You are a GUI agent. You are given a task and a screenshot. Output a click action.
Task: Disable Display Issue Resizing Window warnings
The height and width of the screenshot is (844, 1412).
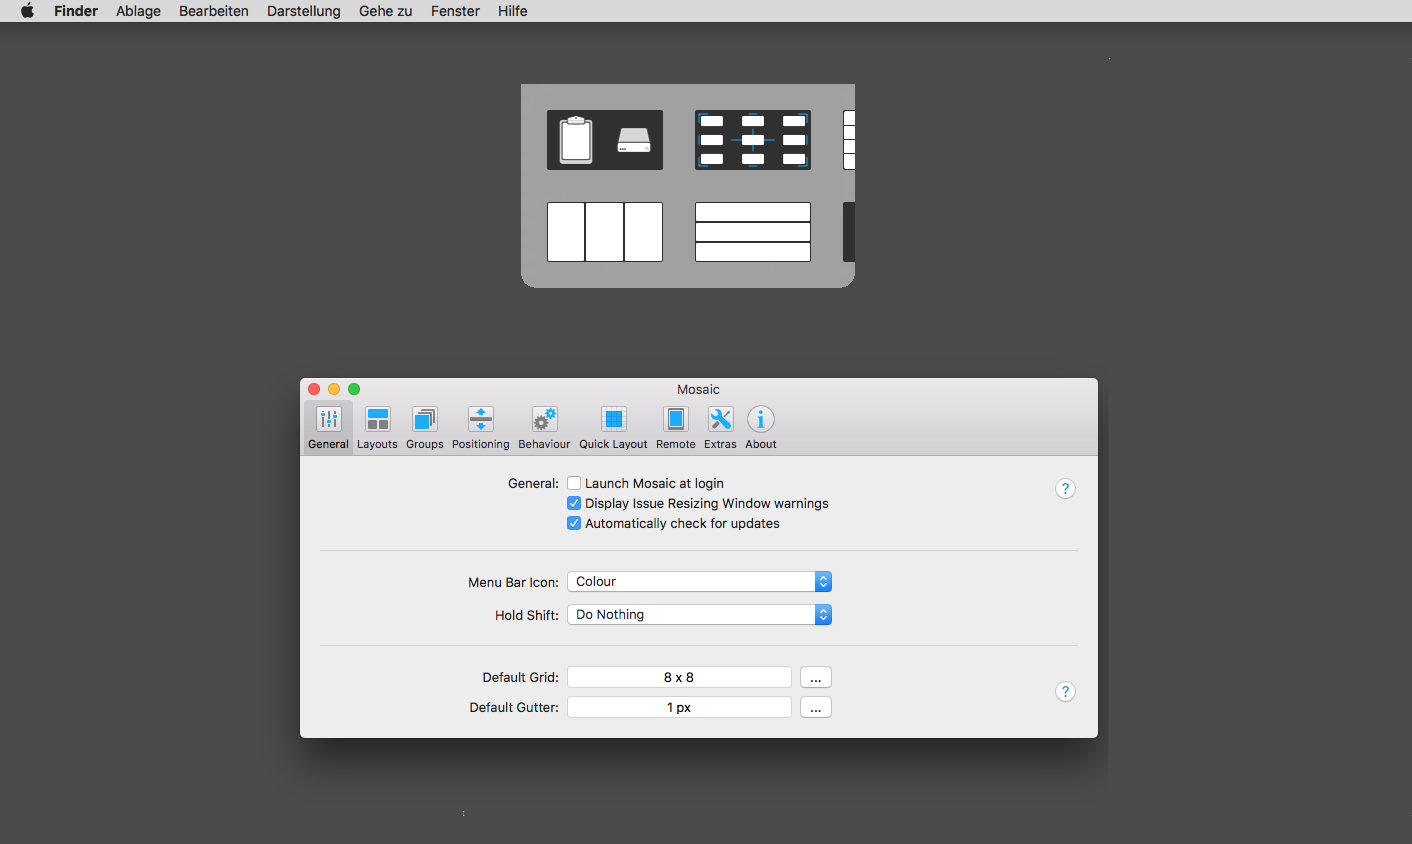pyautogui.click(x=574, y=504)
